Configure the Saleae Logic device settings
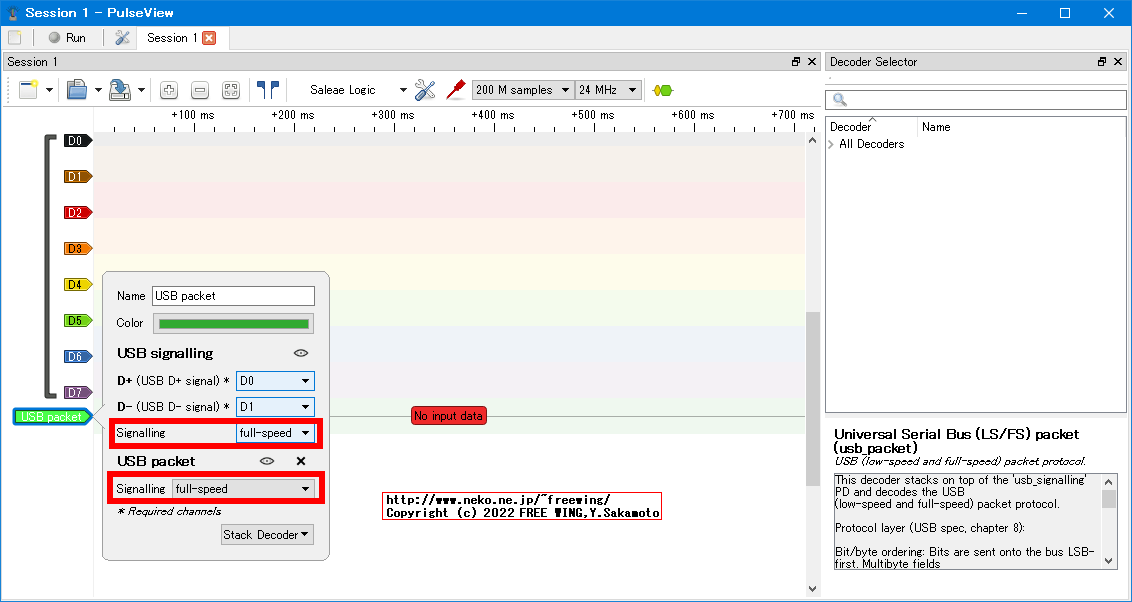The height and width of the screenshot is (602, 1132). 424,89
